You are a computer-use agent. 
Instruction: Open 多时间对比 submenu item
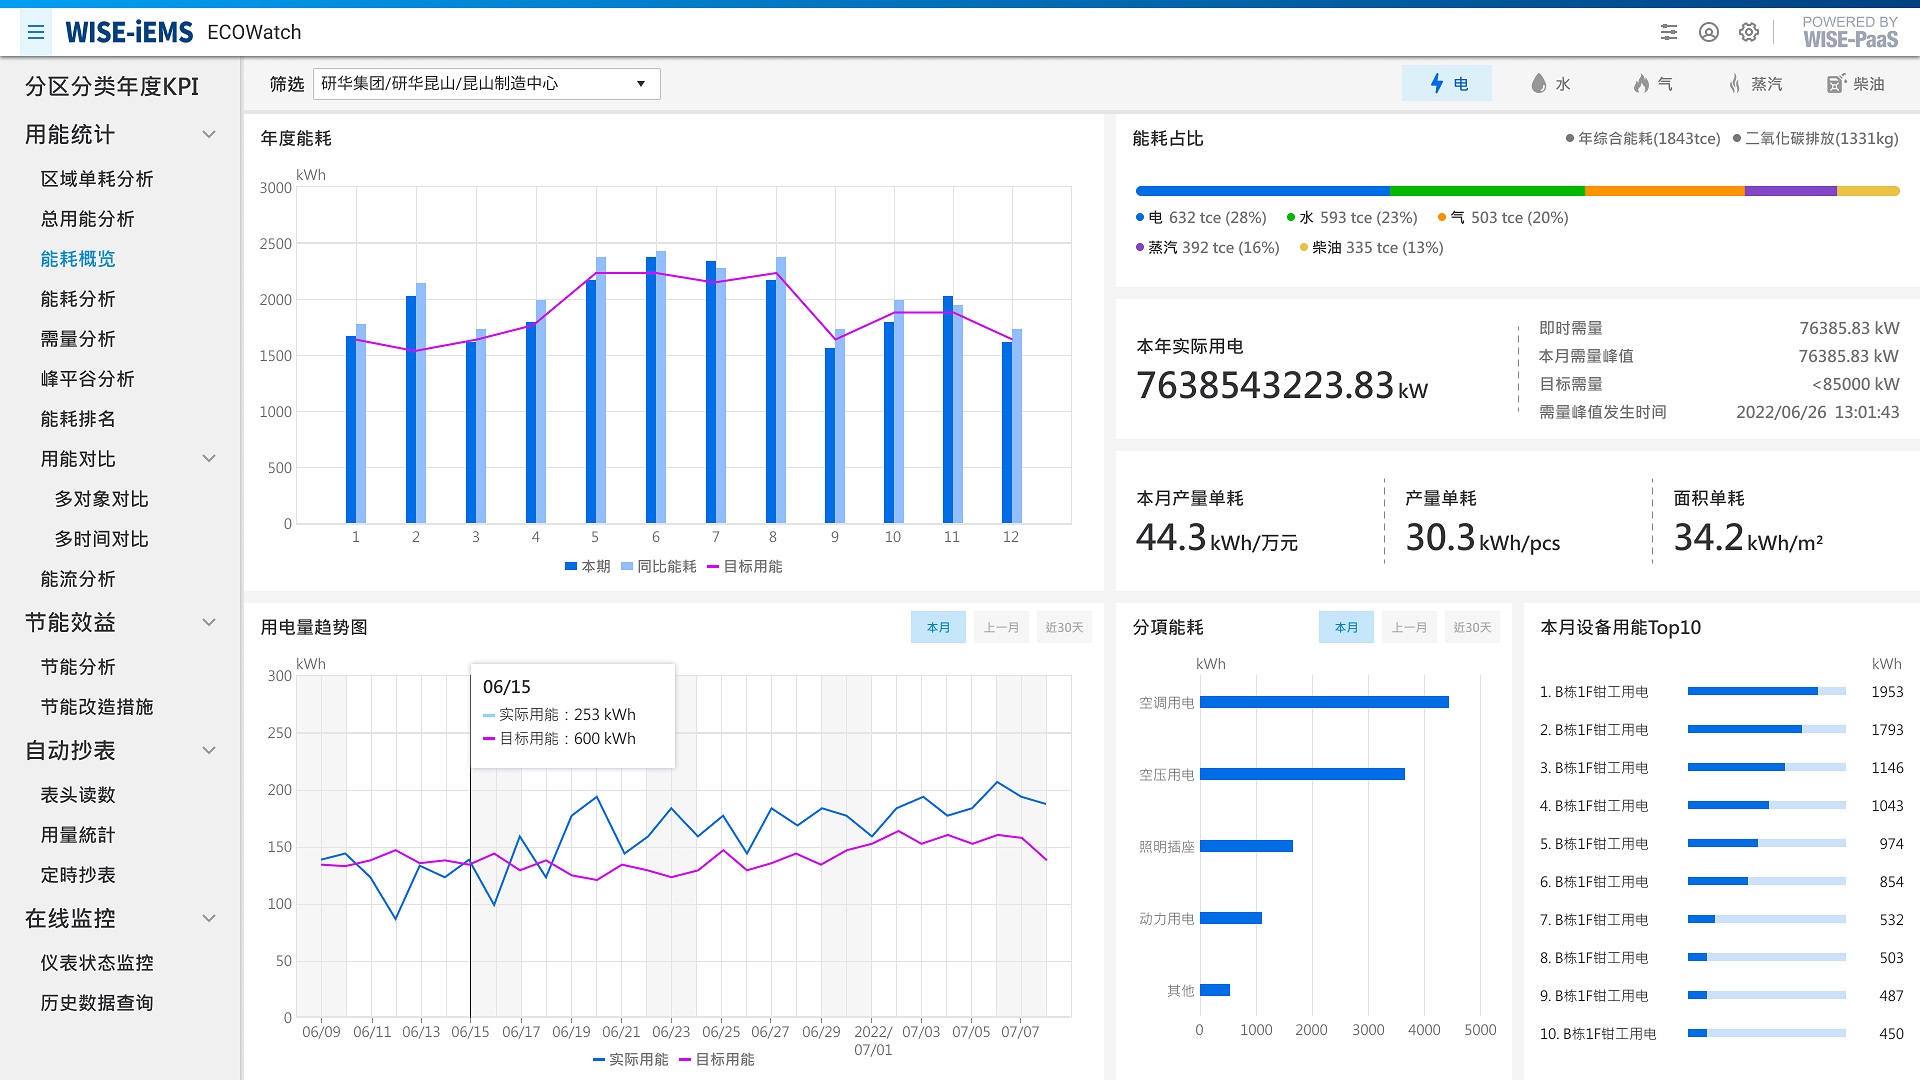101,539
